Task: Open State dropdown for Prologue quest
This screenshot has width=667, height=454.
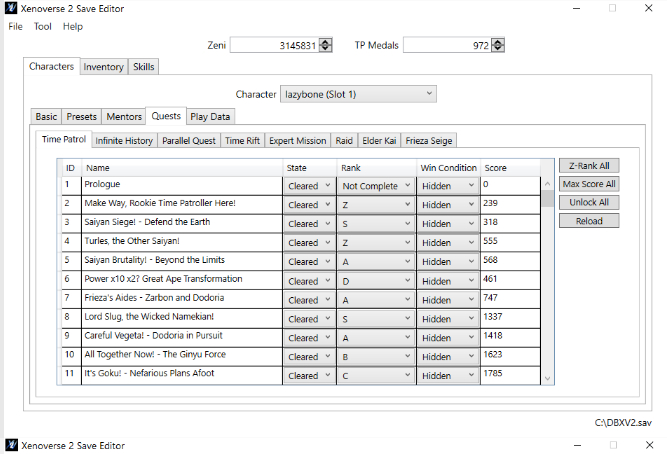Action: [309, 186]
